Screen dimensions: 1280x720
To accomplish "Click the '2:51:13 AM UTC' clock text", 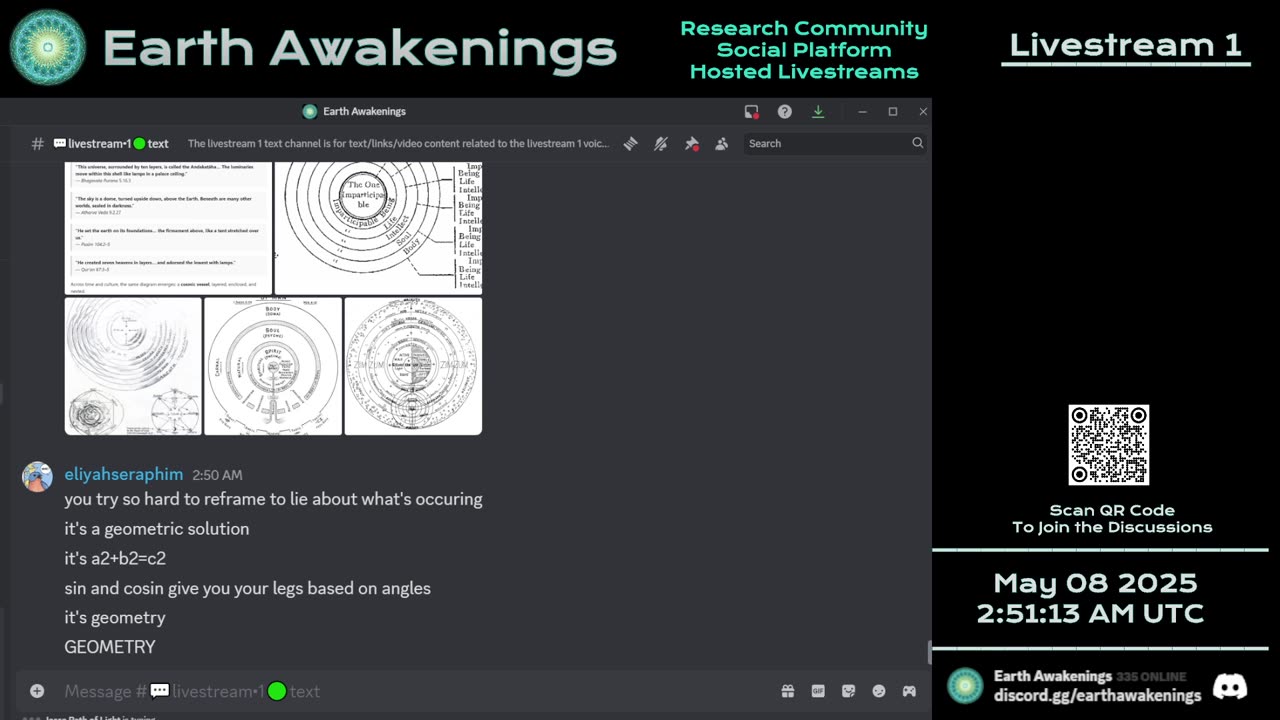I will pos(1090,613).
